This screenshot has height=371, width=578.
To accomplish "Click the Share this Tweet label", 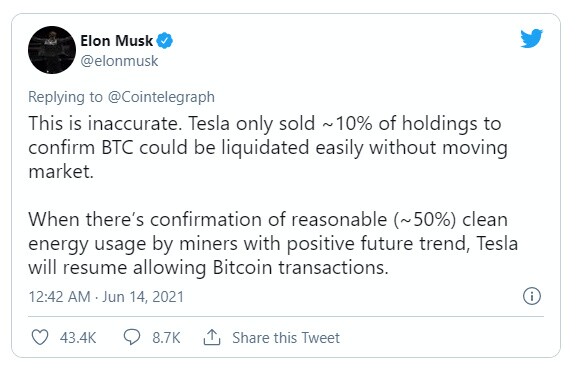I will pyautogui.click(x=286, y=338).
